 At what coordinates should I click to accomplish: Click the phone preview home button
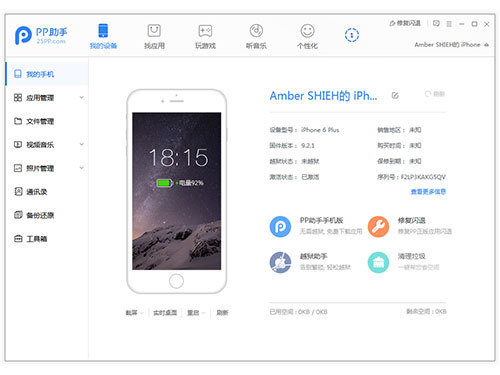[176, 281]
